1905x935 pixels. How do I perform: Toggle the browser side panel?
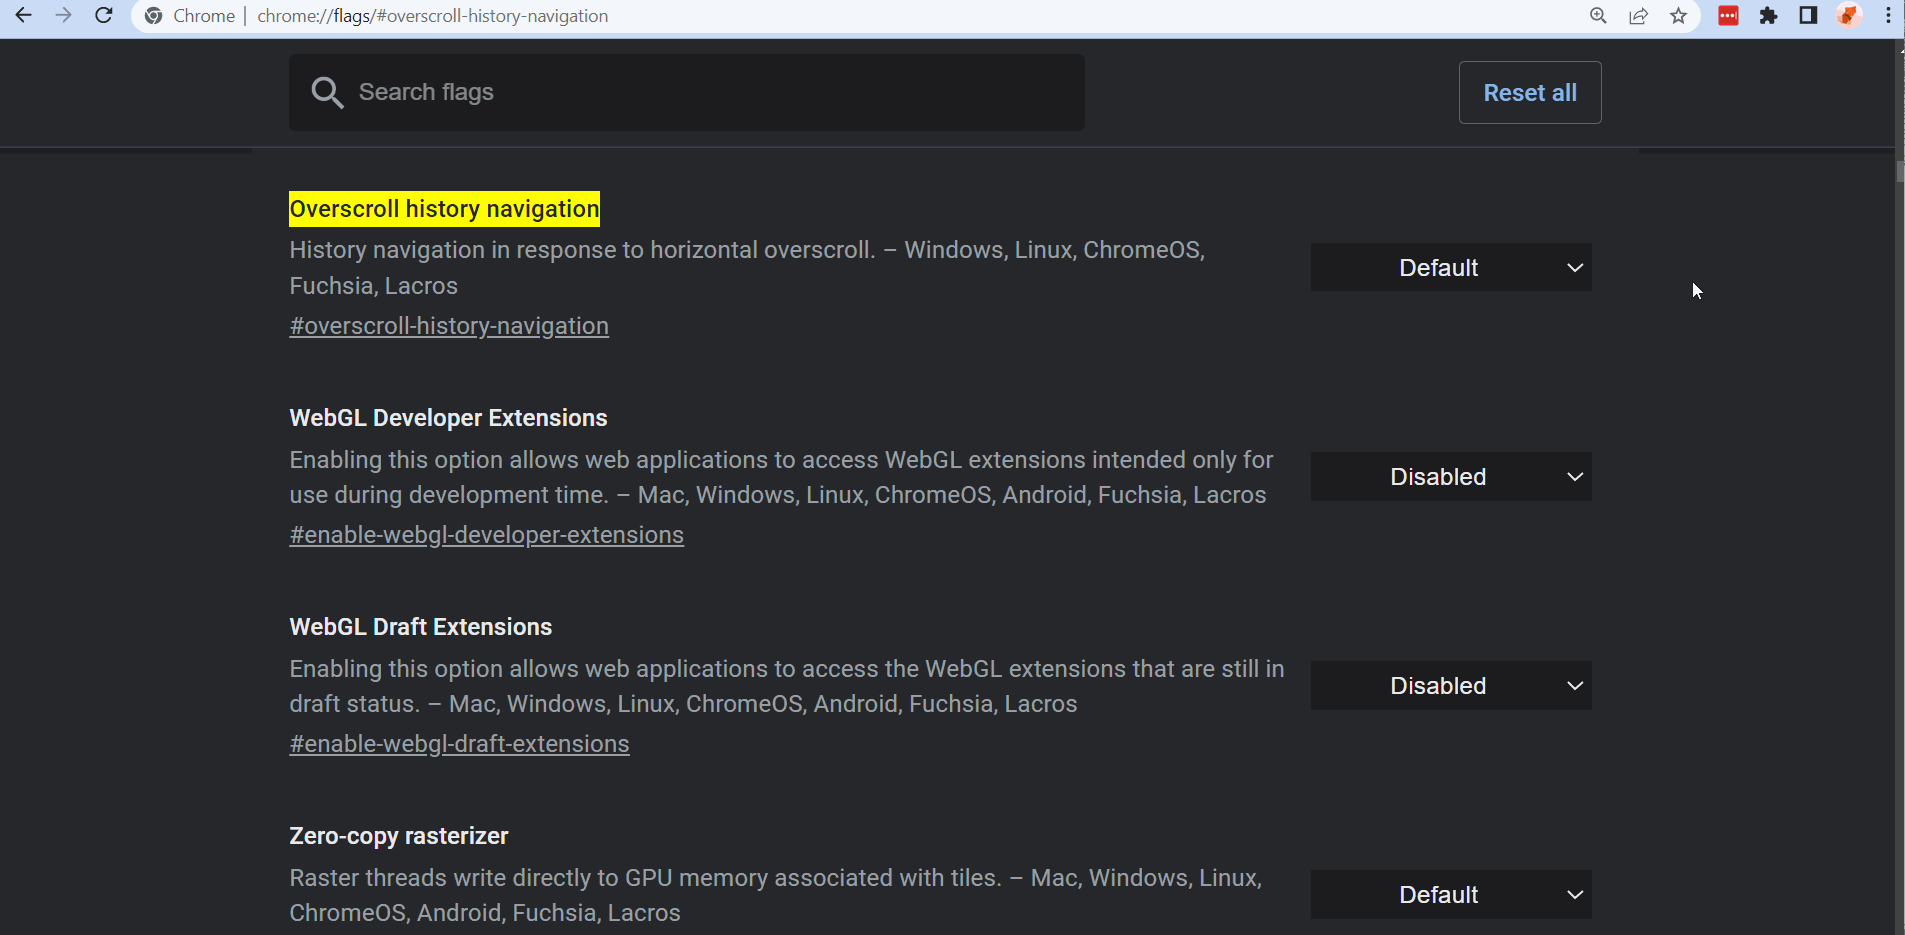click(1808, 16)
